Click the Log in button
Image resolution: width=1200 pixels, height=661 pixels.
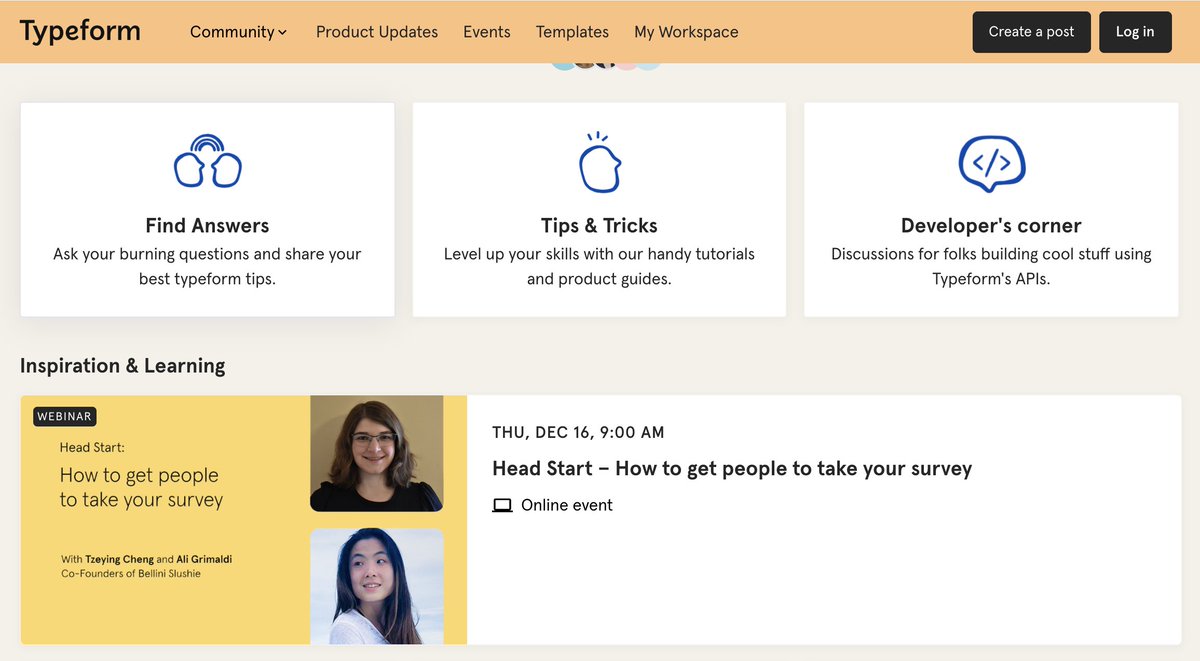coord(1135,32)
